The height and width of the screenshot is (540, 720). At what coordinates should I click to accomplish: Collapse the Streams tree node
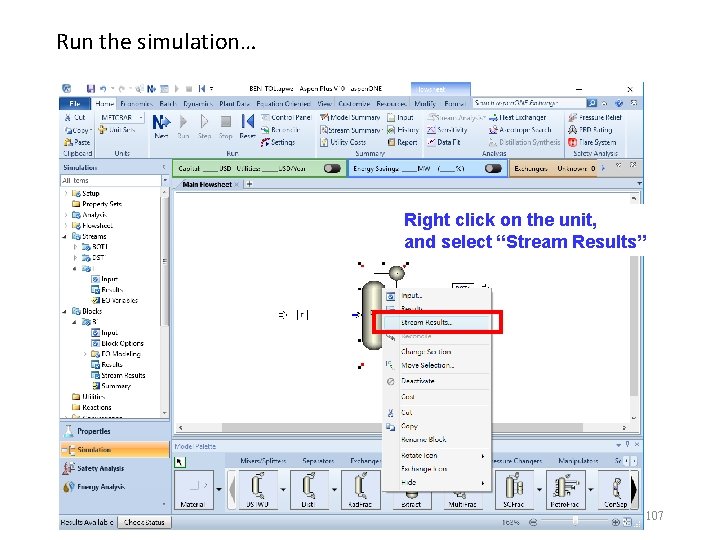tap(64, 236)
